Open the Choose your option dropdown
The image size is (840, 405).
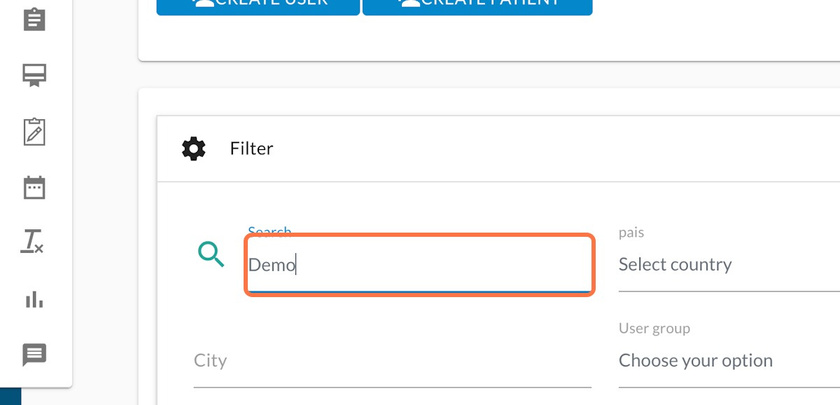coord(729,361)
